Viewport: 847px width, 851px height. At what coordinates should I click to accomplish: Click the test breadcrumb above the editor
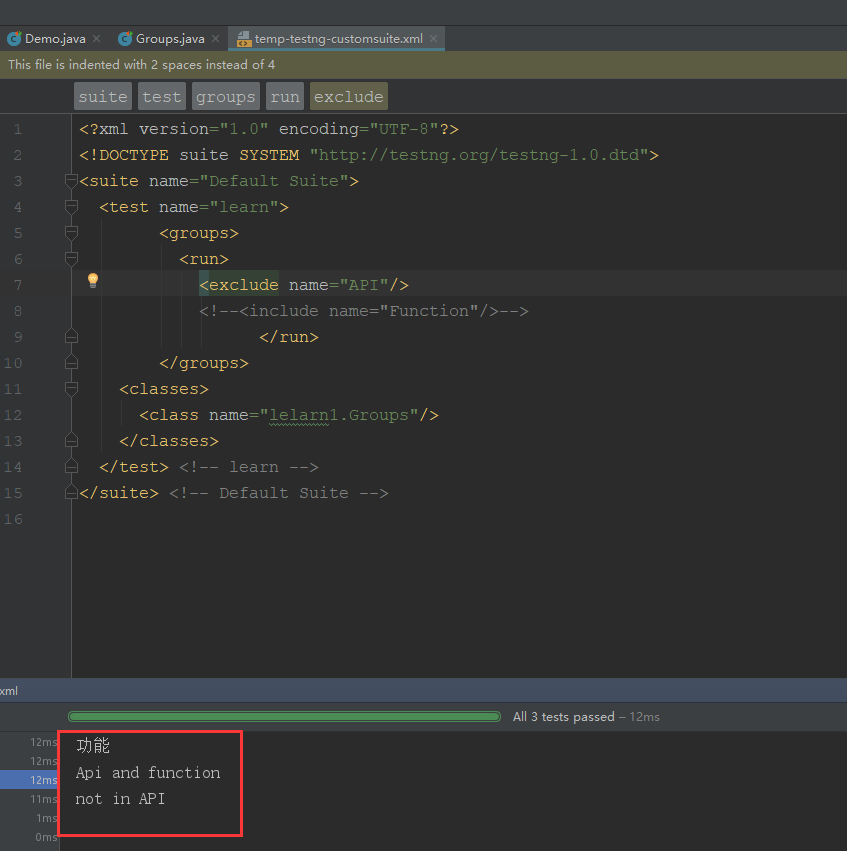point(161,96)
